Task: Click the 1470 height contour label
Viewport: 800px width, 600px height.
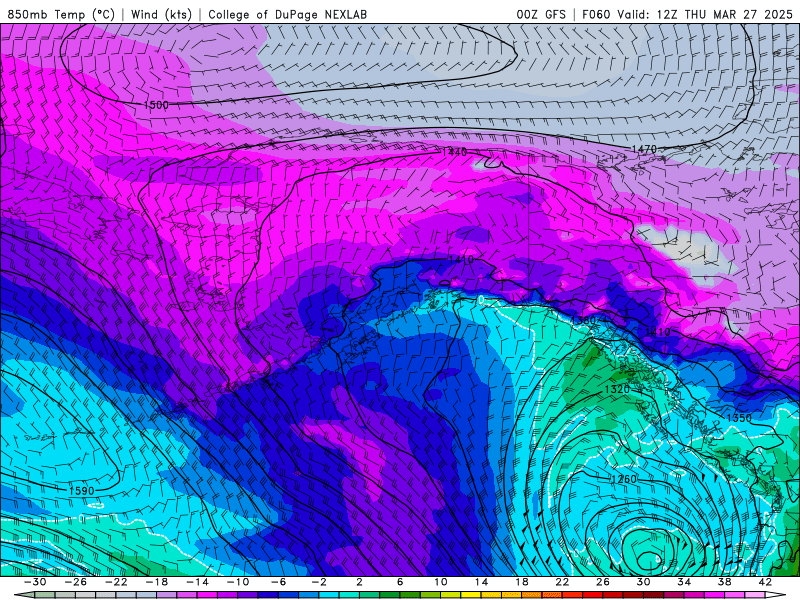Action: [644, 149]
